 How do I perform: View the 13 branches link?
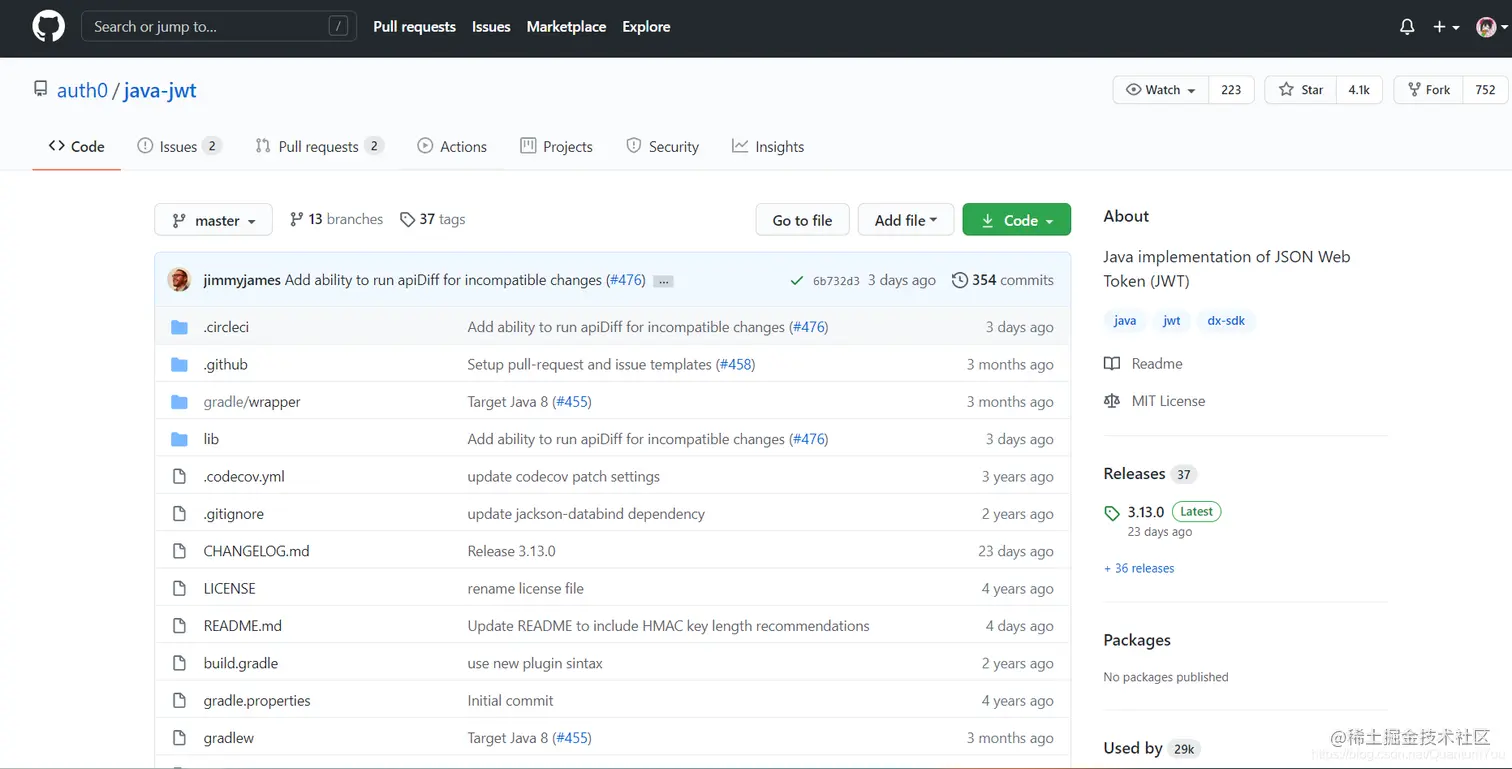coord(336,219)
